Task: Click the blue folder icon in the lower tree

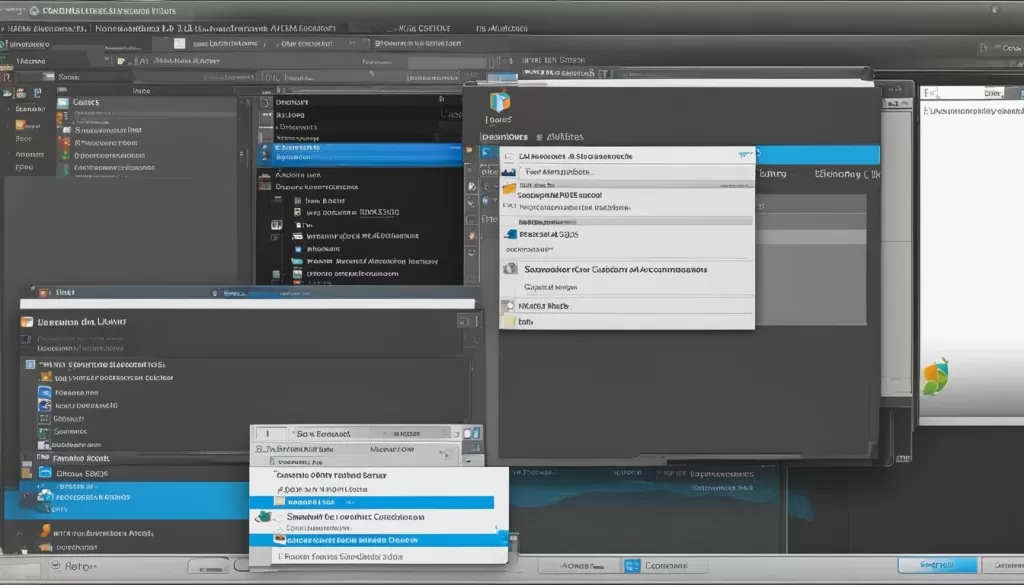Action: click(x=45, y=473)
